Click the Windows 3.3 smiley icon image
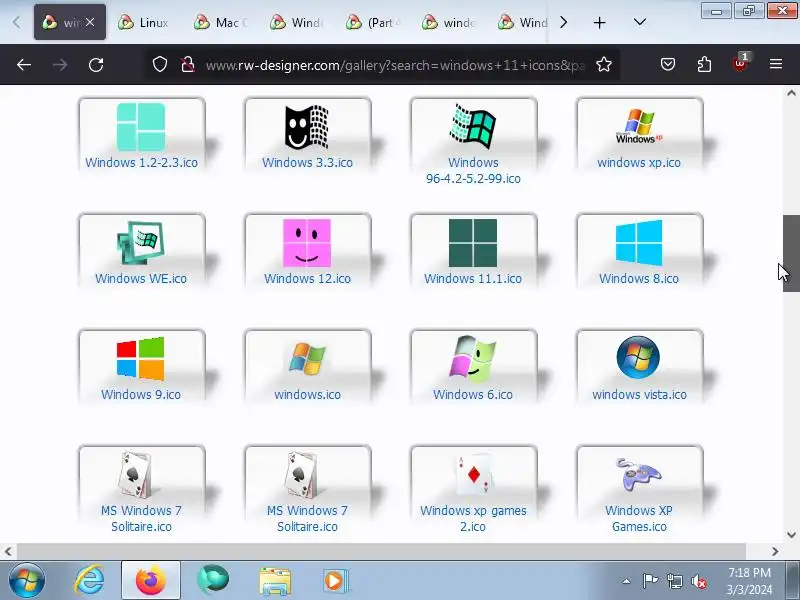The height and width of the screenshot is (600, 800). (x=307, y=127)
